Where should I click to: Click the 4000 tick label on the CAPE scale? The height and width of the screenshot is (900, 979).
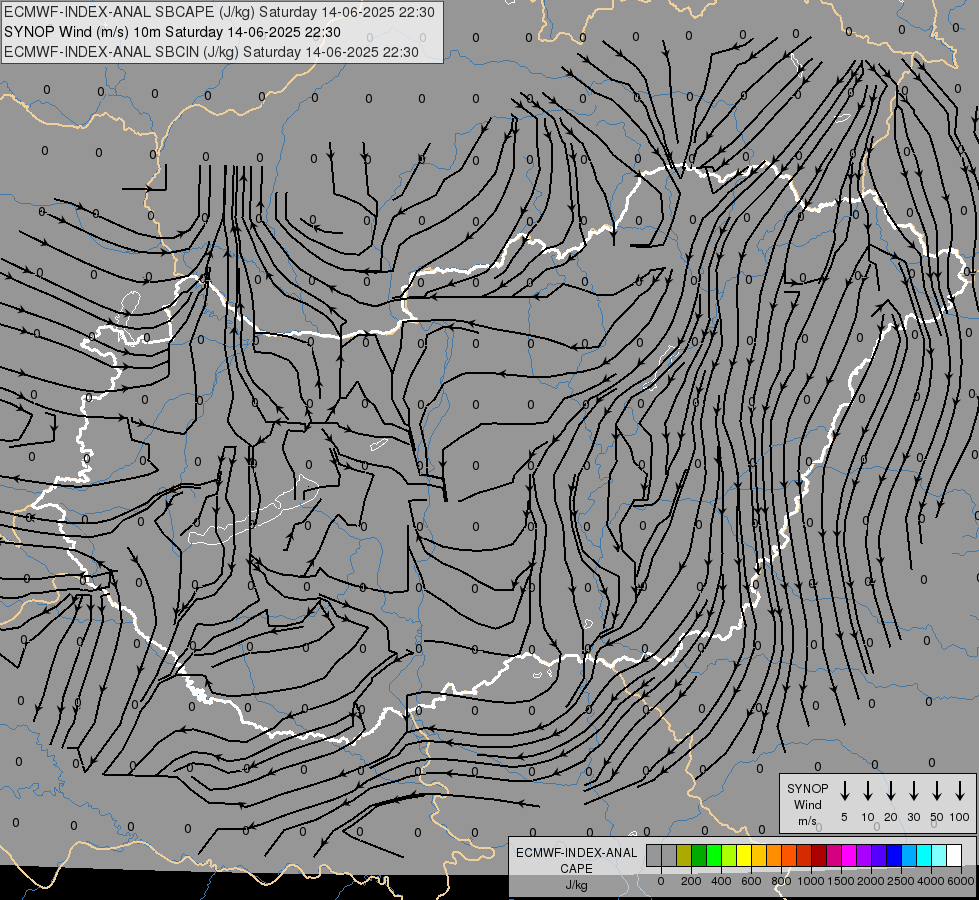pyautogui.click(x=931, y=881)
